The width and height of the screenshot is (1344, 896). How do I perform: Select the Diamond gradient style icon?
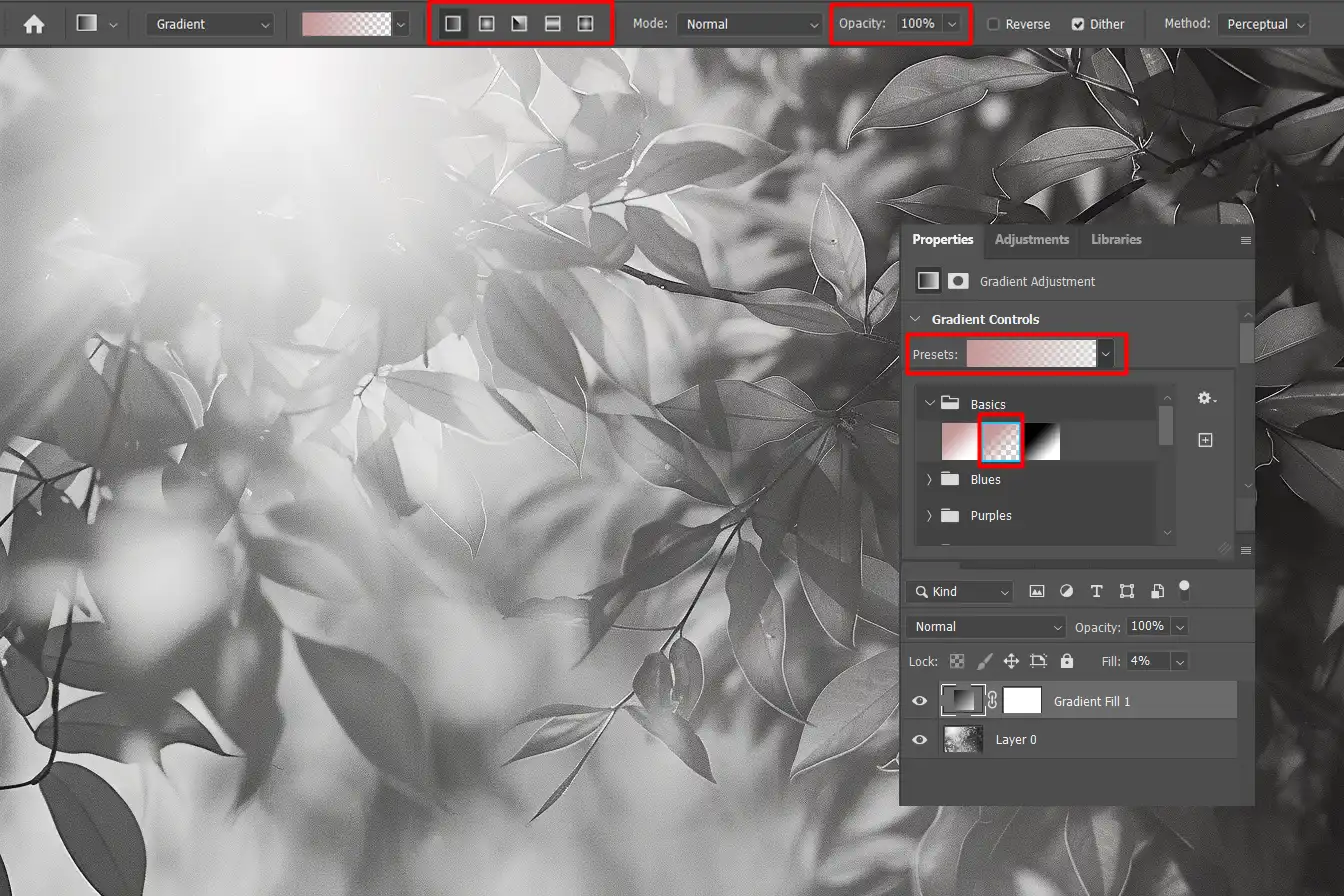(585, 24)
